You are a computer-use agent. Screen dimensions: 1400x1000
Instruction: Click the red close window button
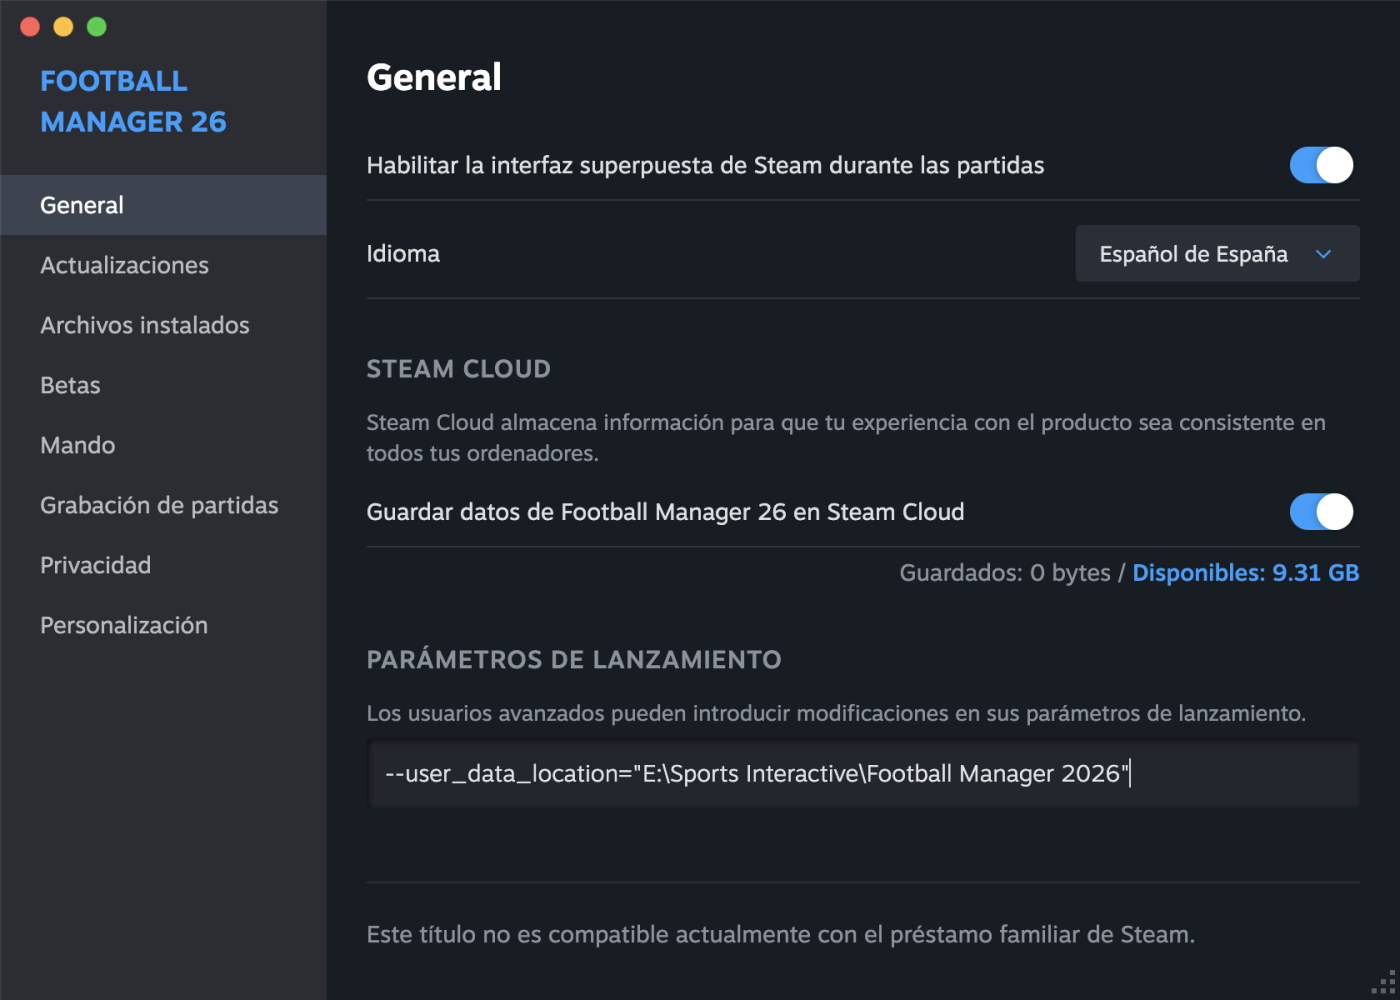point(30,27)
